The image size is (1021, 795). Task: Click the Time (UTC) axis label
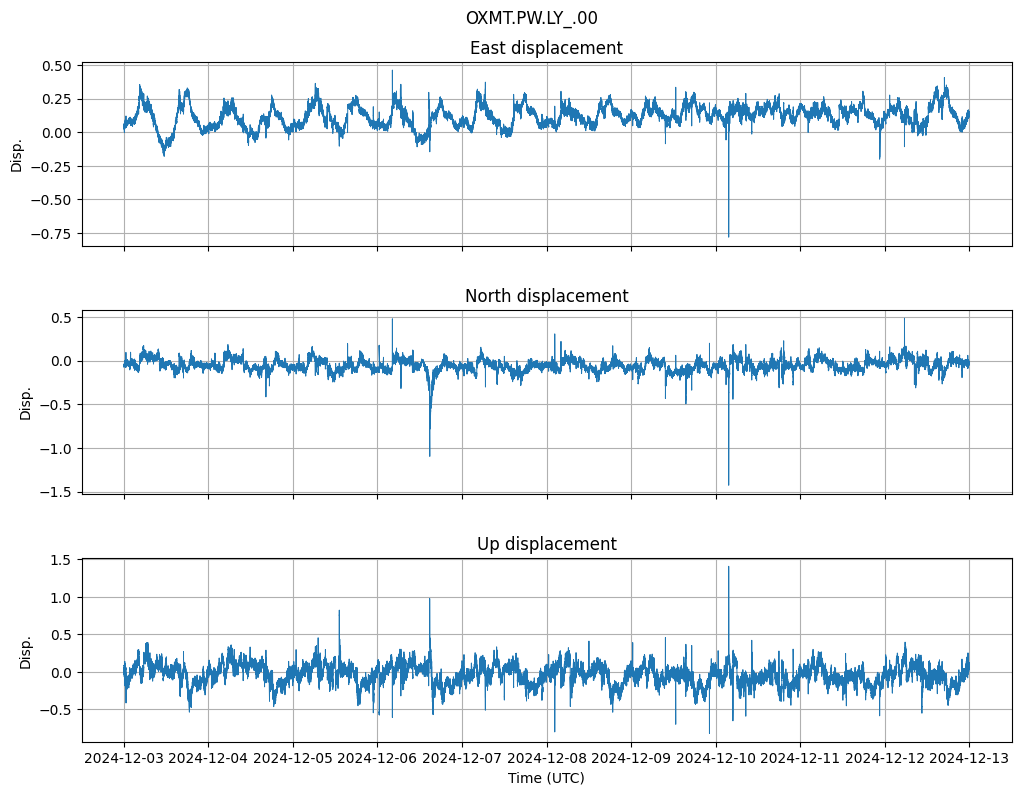click(546, 777)
